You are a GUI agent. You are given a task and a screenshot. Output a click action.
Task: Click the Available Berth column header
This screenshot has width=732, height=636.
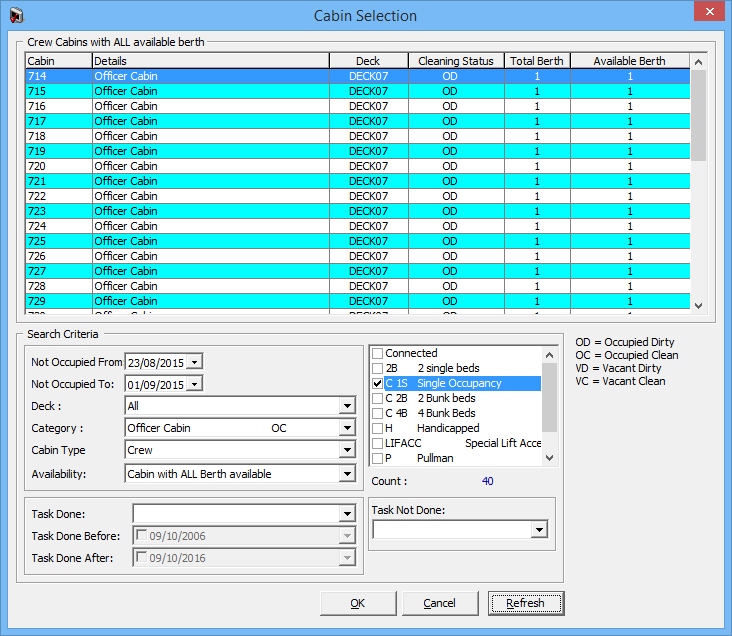630,61
